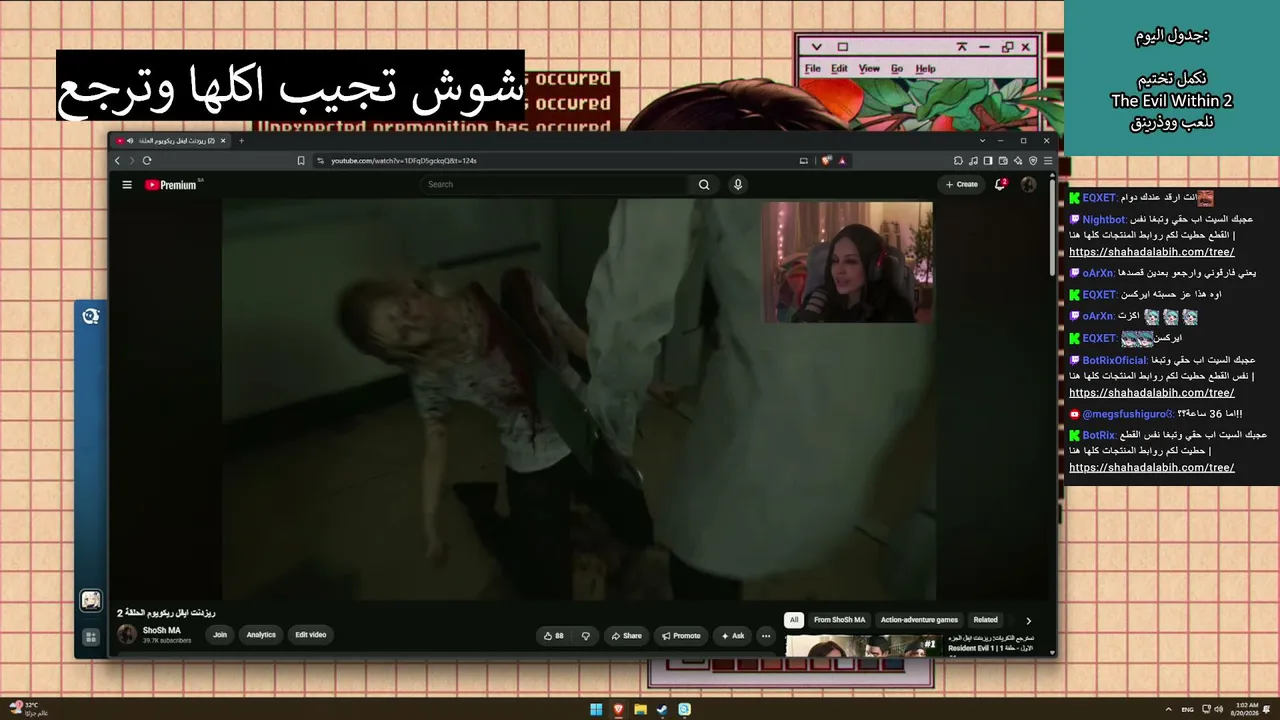1280x720 pixels.
Task: Select the From ShoSh MA chip
Action: (x=840, y=620)
